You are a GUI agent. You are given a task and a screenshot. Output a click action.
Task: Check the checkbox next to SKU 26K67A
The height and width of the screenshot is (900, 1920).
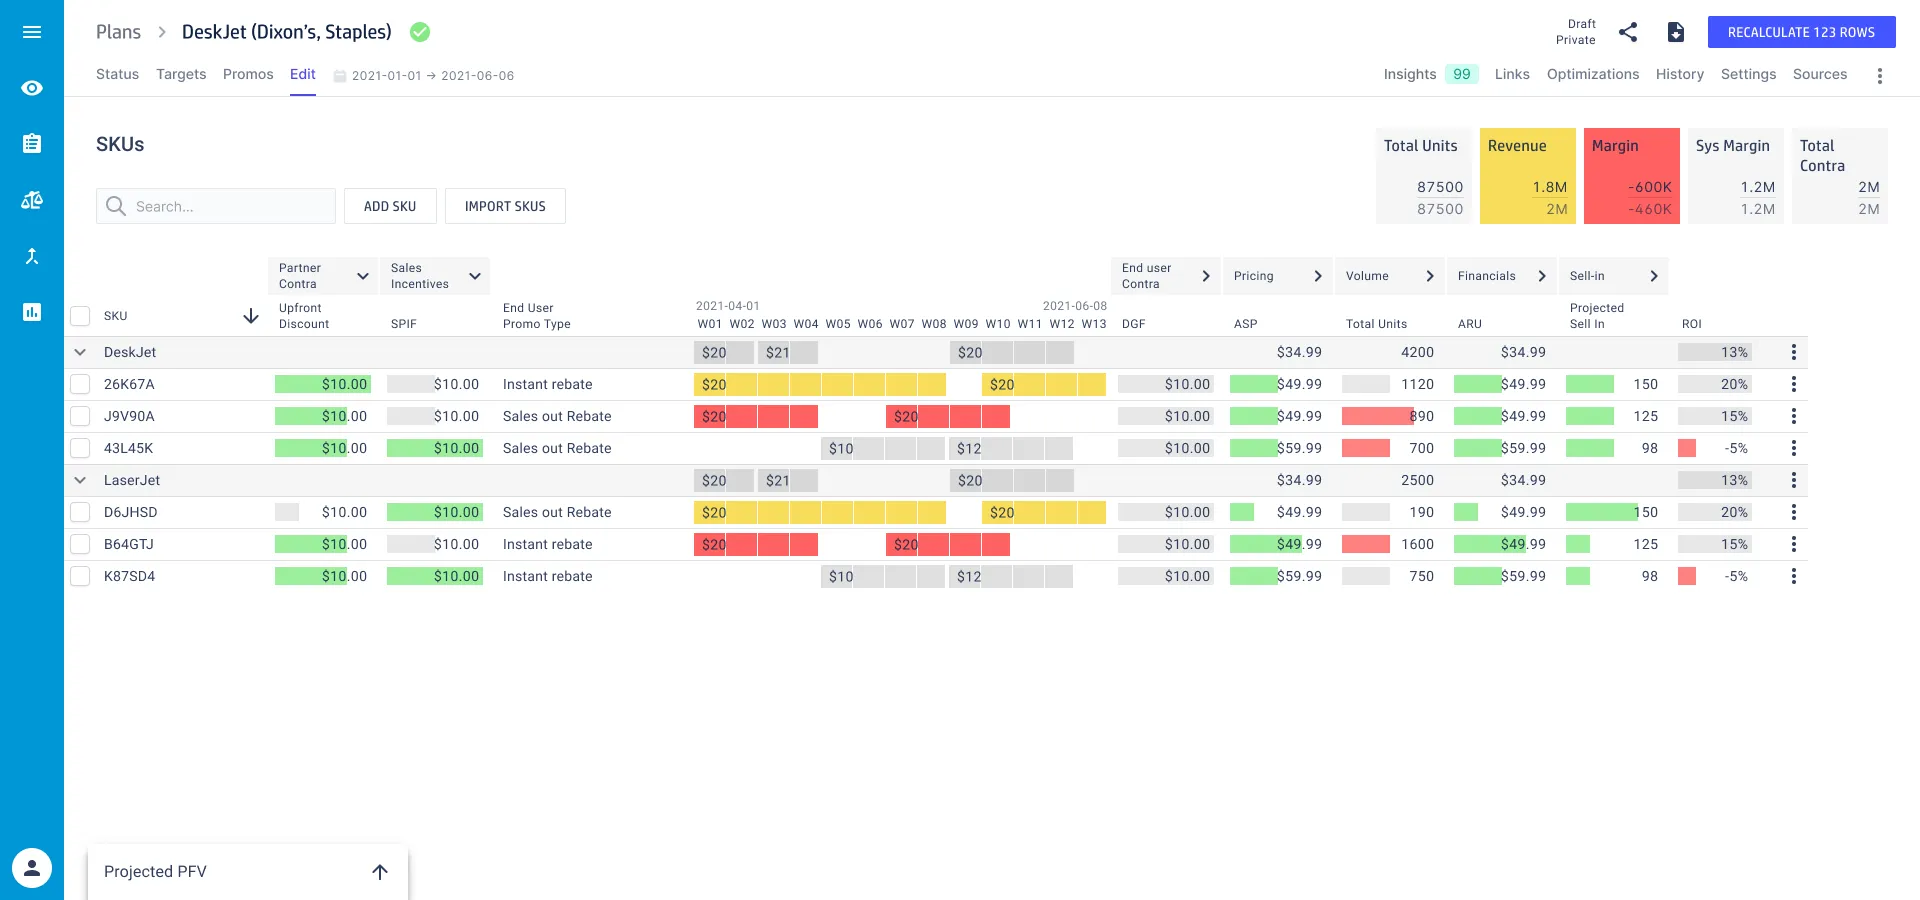coord(80,384)
